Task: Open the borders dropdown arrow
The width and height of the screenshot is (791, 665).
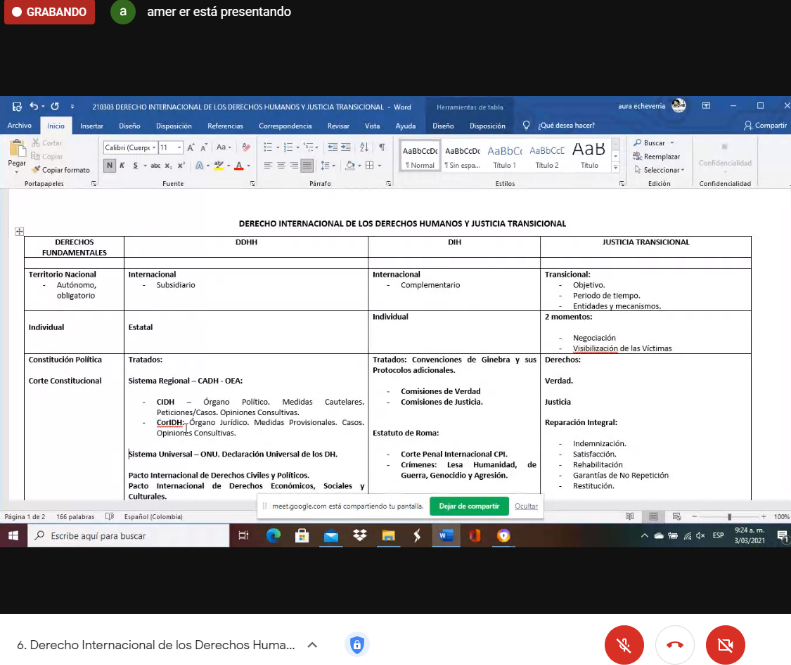Action: pyautogui.click(x=379, y=165)
